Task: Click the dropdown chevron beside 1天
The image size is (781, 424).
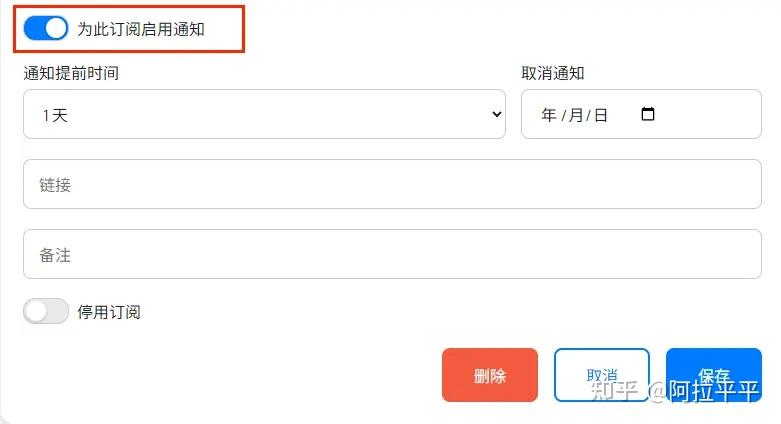Action: pyautogui.click(x=497, y=115)
